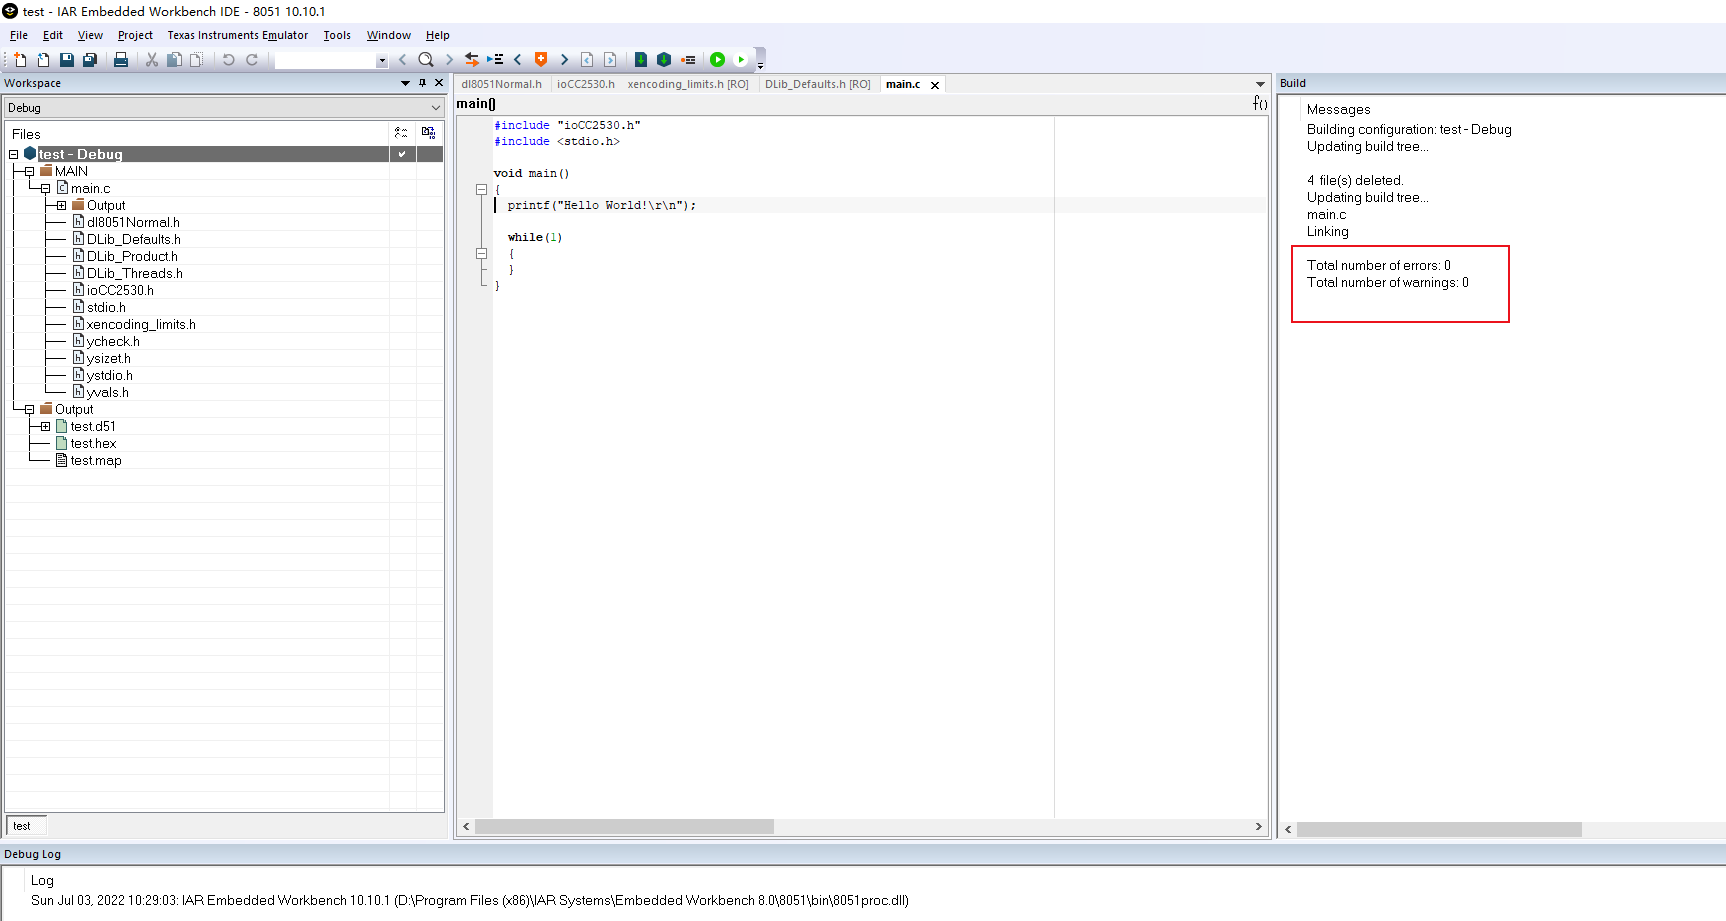Cut selection using scissors icon
The width and height of the screenshot is (1726, 921).
[152, 60]
